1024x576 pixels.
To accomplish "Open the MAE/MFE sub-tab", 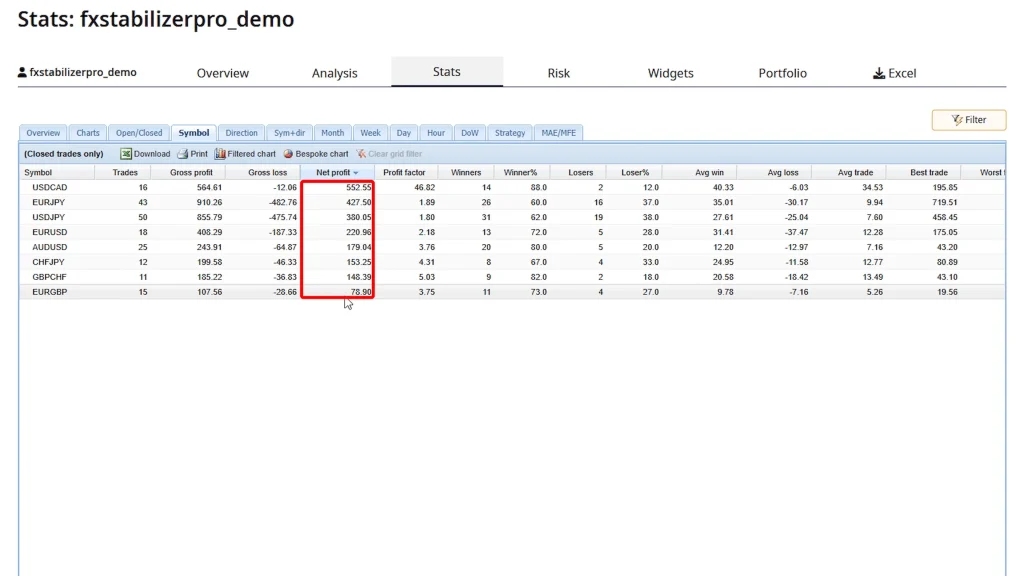I will (x=559, y=133).
